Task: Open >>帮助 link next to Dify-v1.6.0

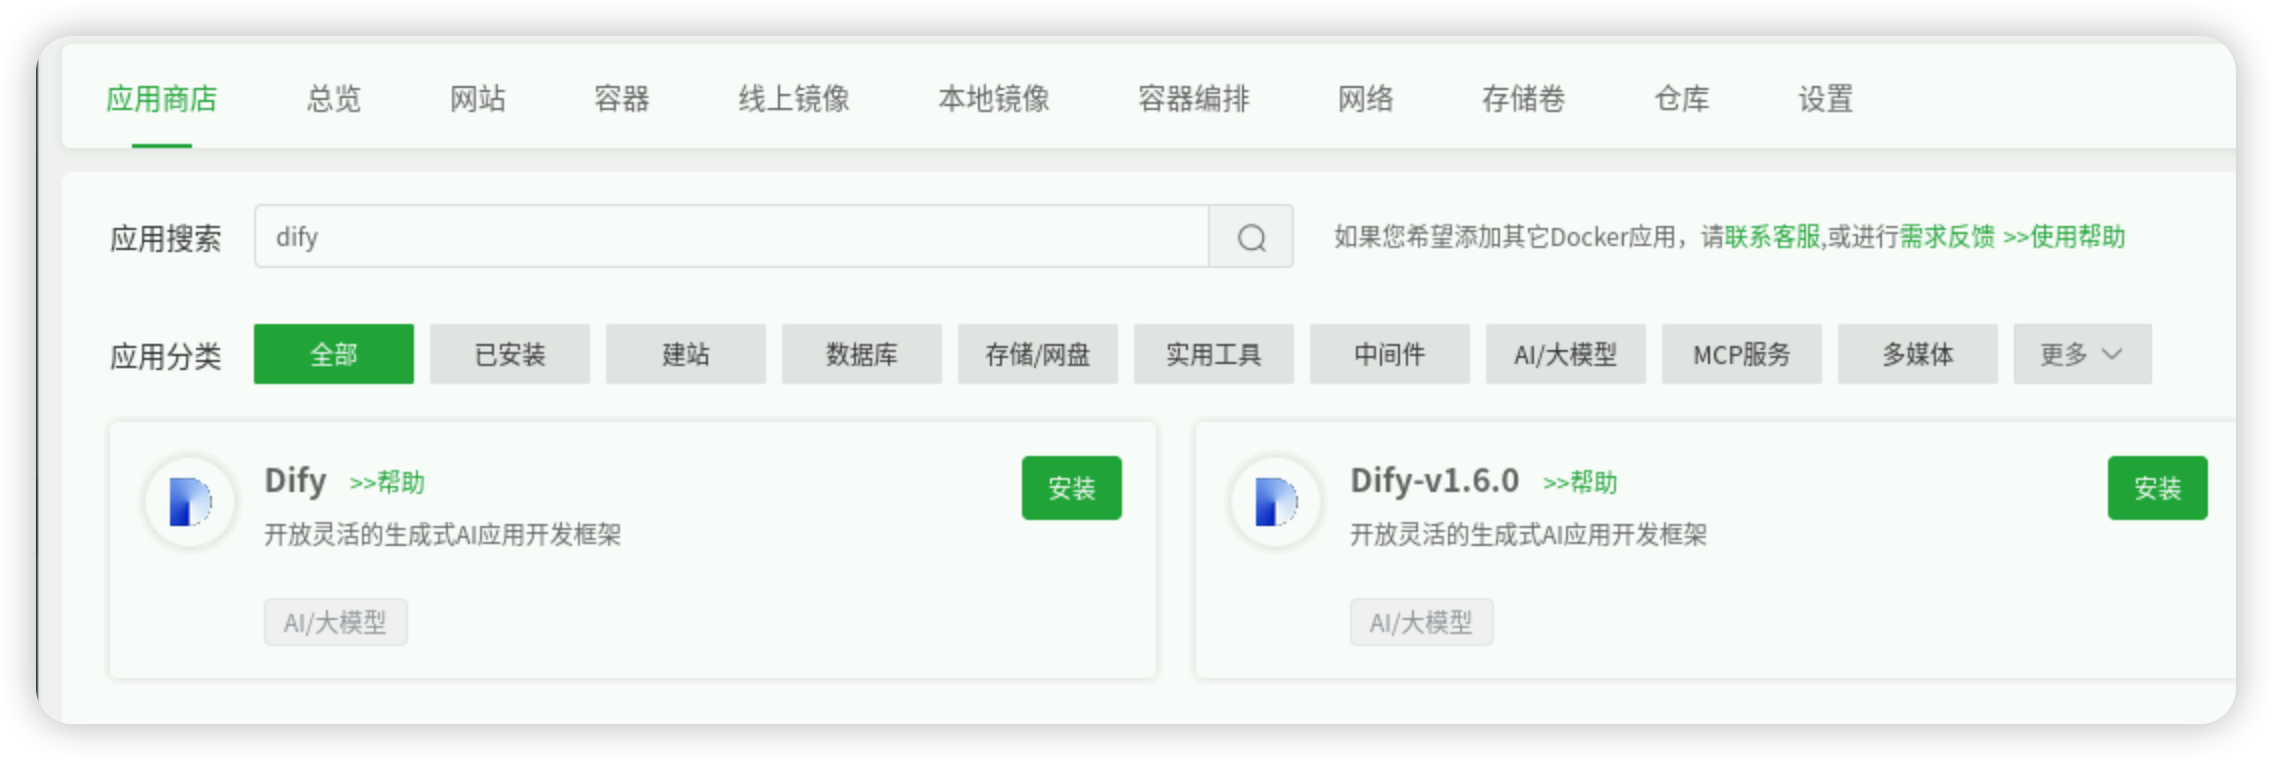Action: pyautogui.click(x=1580, y=483)
